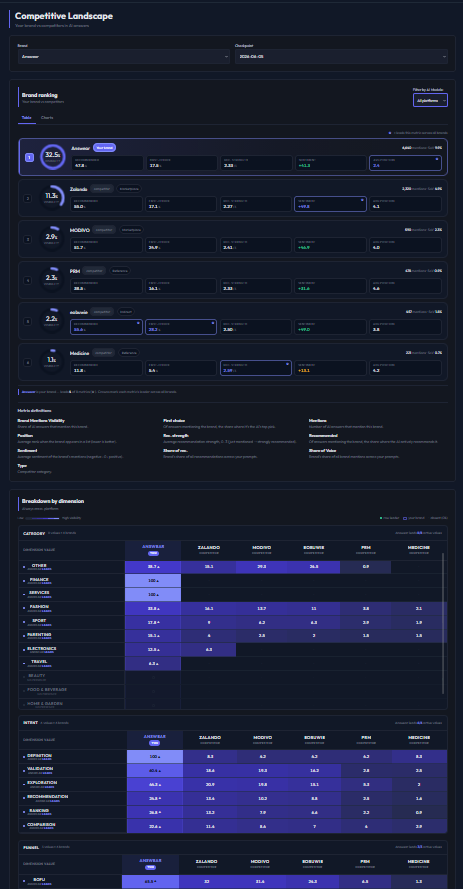Select the FINANCE row label
463x889 pixels.
pos(40,579)
